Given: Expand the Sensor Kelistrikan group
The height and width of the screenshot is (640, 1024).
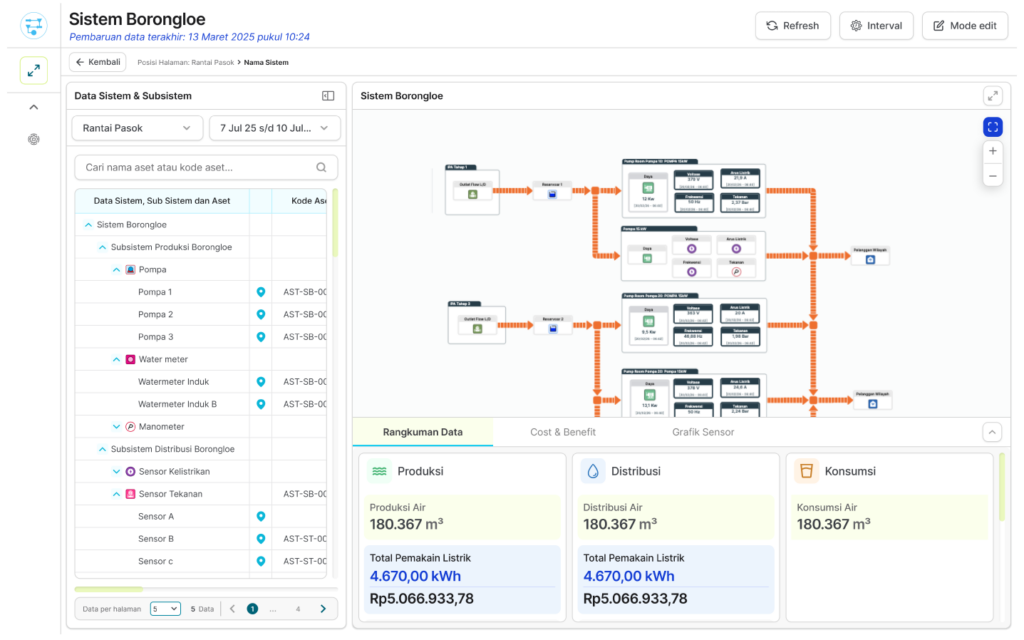Looking at the screenshot, I should [x=116, y=472].
